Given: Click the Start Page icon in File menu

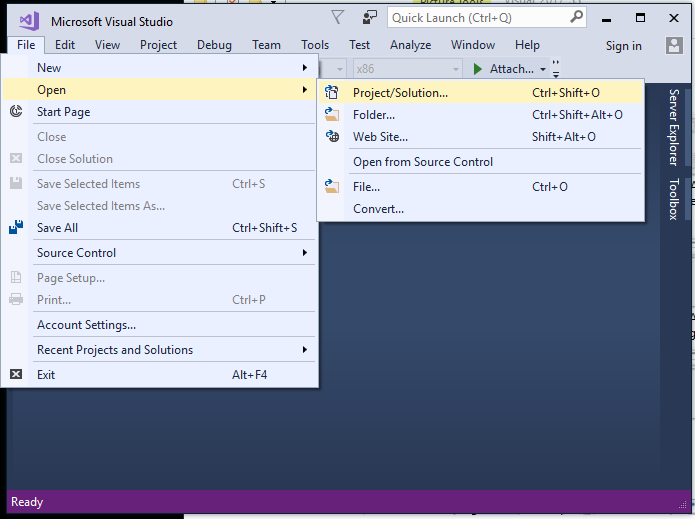Looking at the screenshot, I should (x=16, y=111).
